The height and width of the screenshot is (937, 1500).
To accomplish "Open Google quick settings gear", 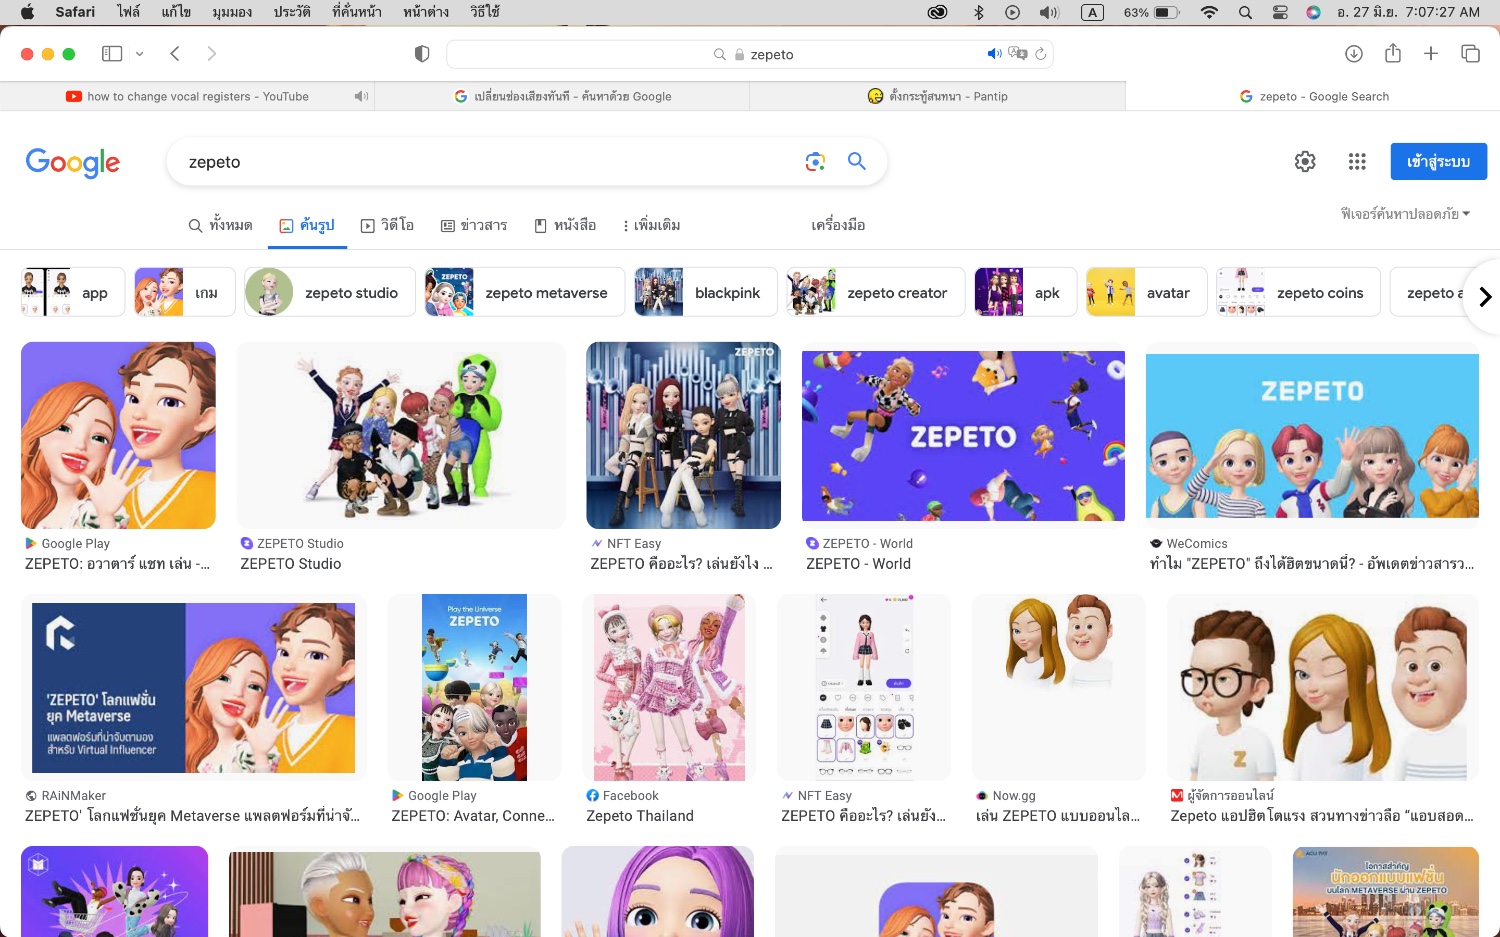I will click(1305, 161).
